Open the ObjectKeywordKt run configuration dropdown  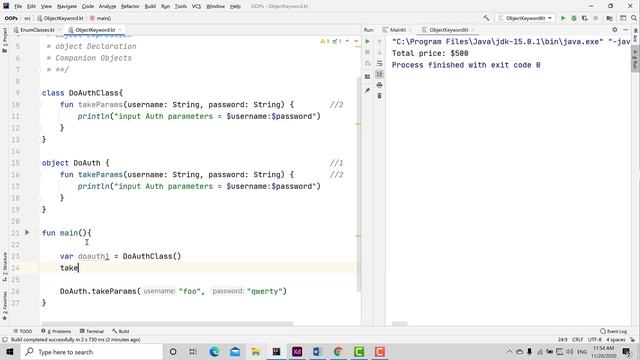pos(524,18)
